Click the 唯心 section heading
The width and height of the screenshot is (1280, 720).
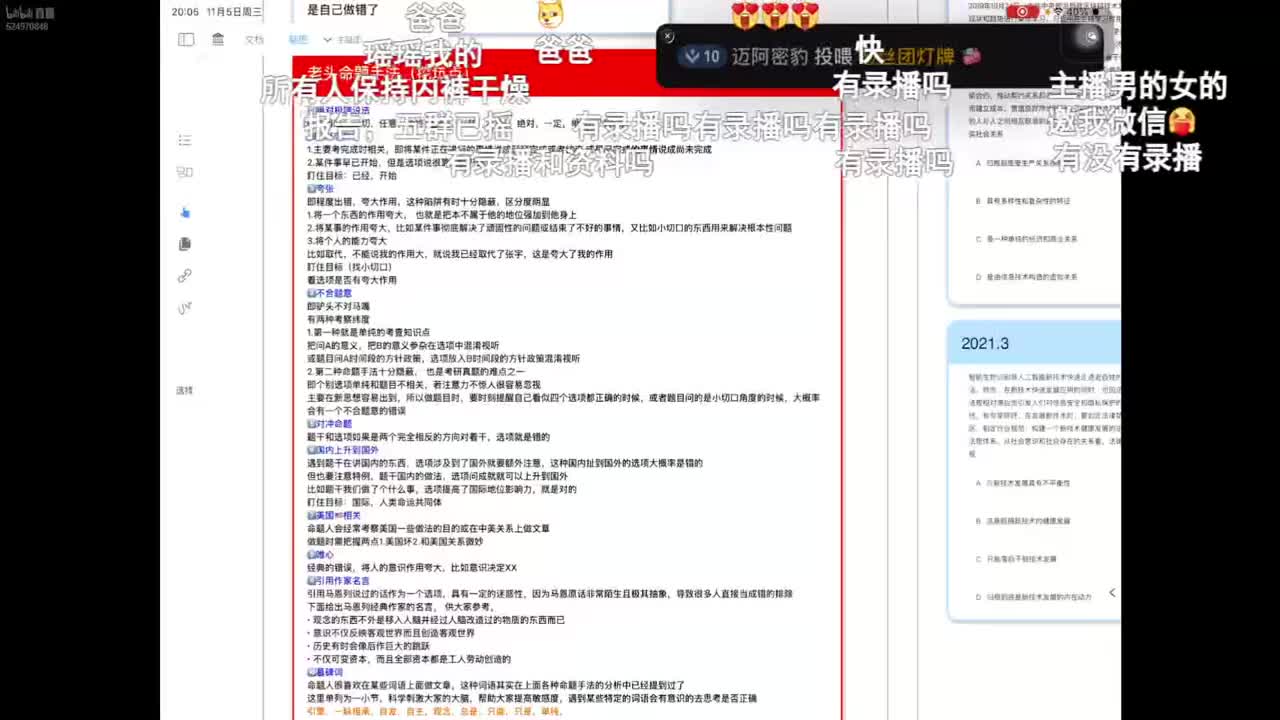(320, 555)
